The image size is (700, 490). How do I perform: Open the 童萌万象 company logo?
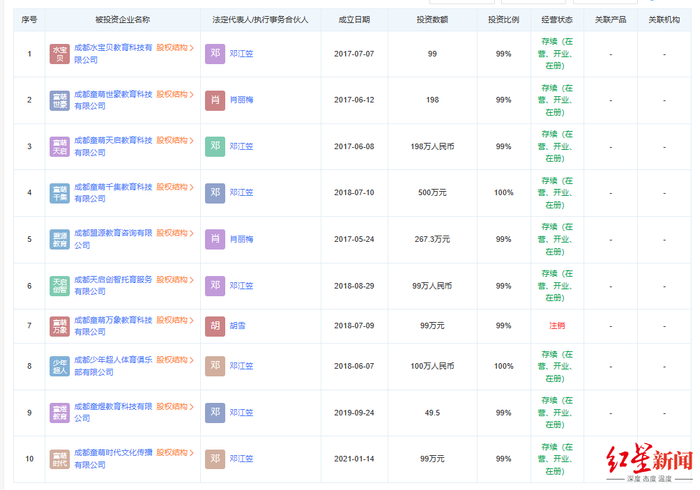[60, 325]
